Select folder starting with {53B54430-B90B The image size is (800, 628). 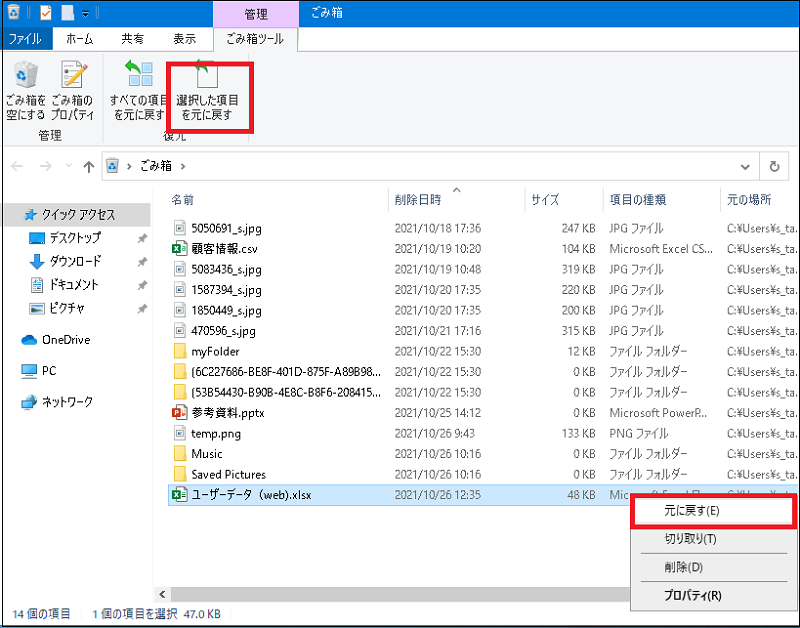286,392
